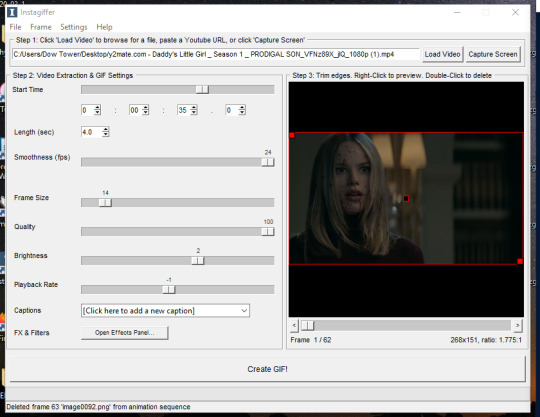Click the top-left red crop handle
The image size is (540, 417).
coord(292,135)
